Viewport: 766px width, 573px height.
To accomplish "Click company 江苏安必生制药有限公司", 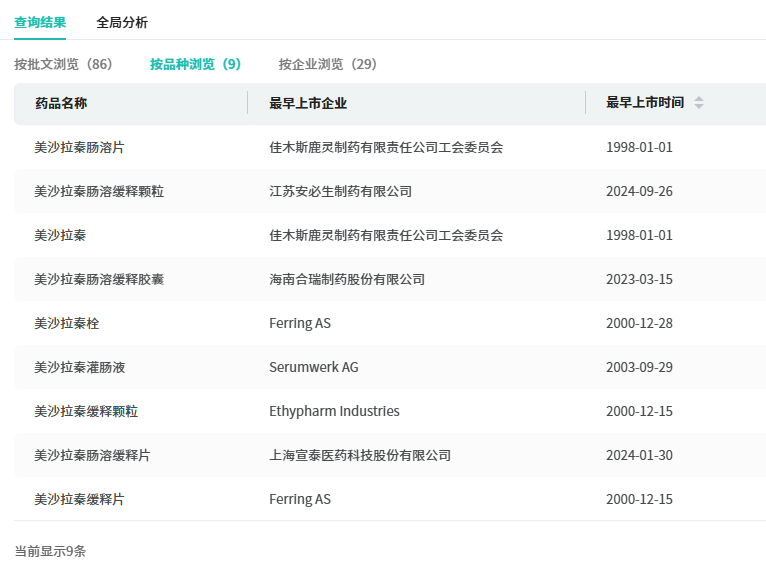I will pos(340,191).
